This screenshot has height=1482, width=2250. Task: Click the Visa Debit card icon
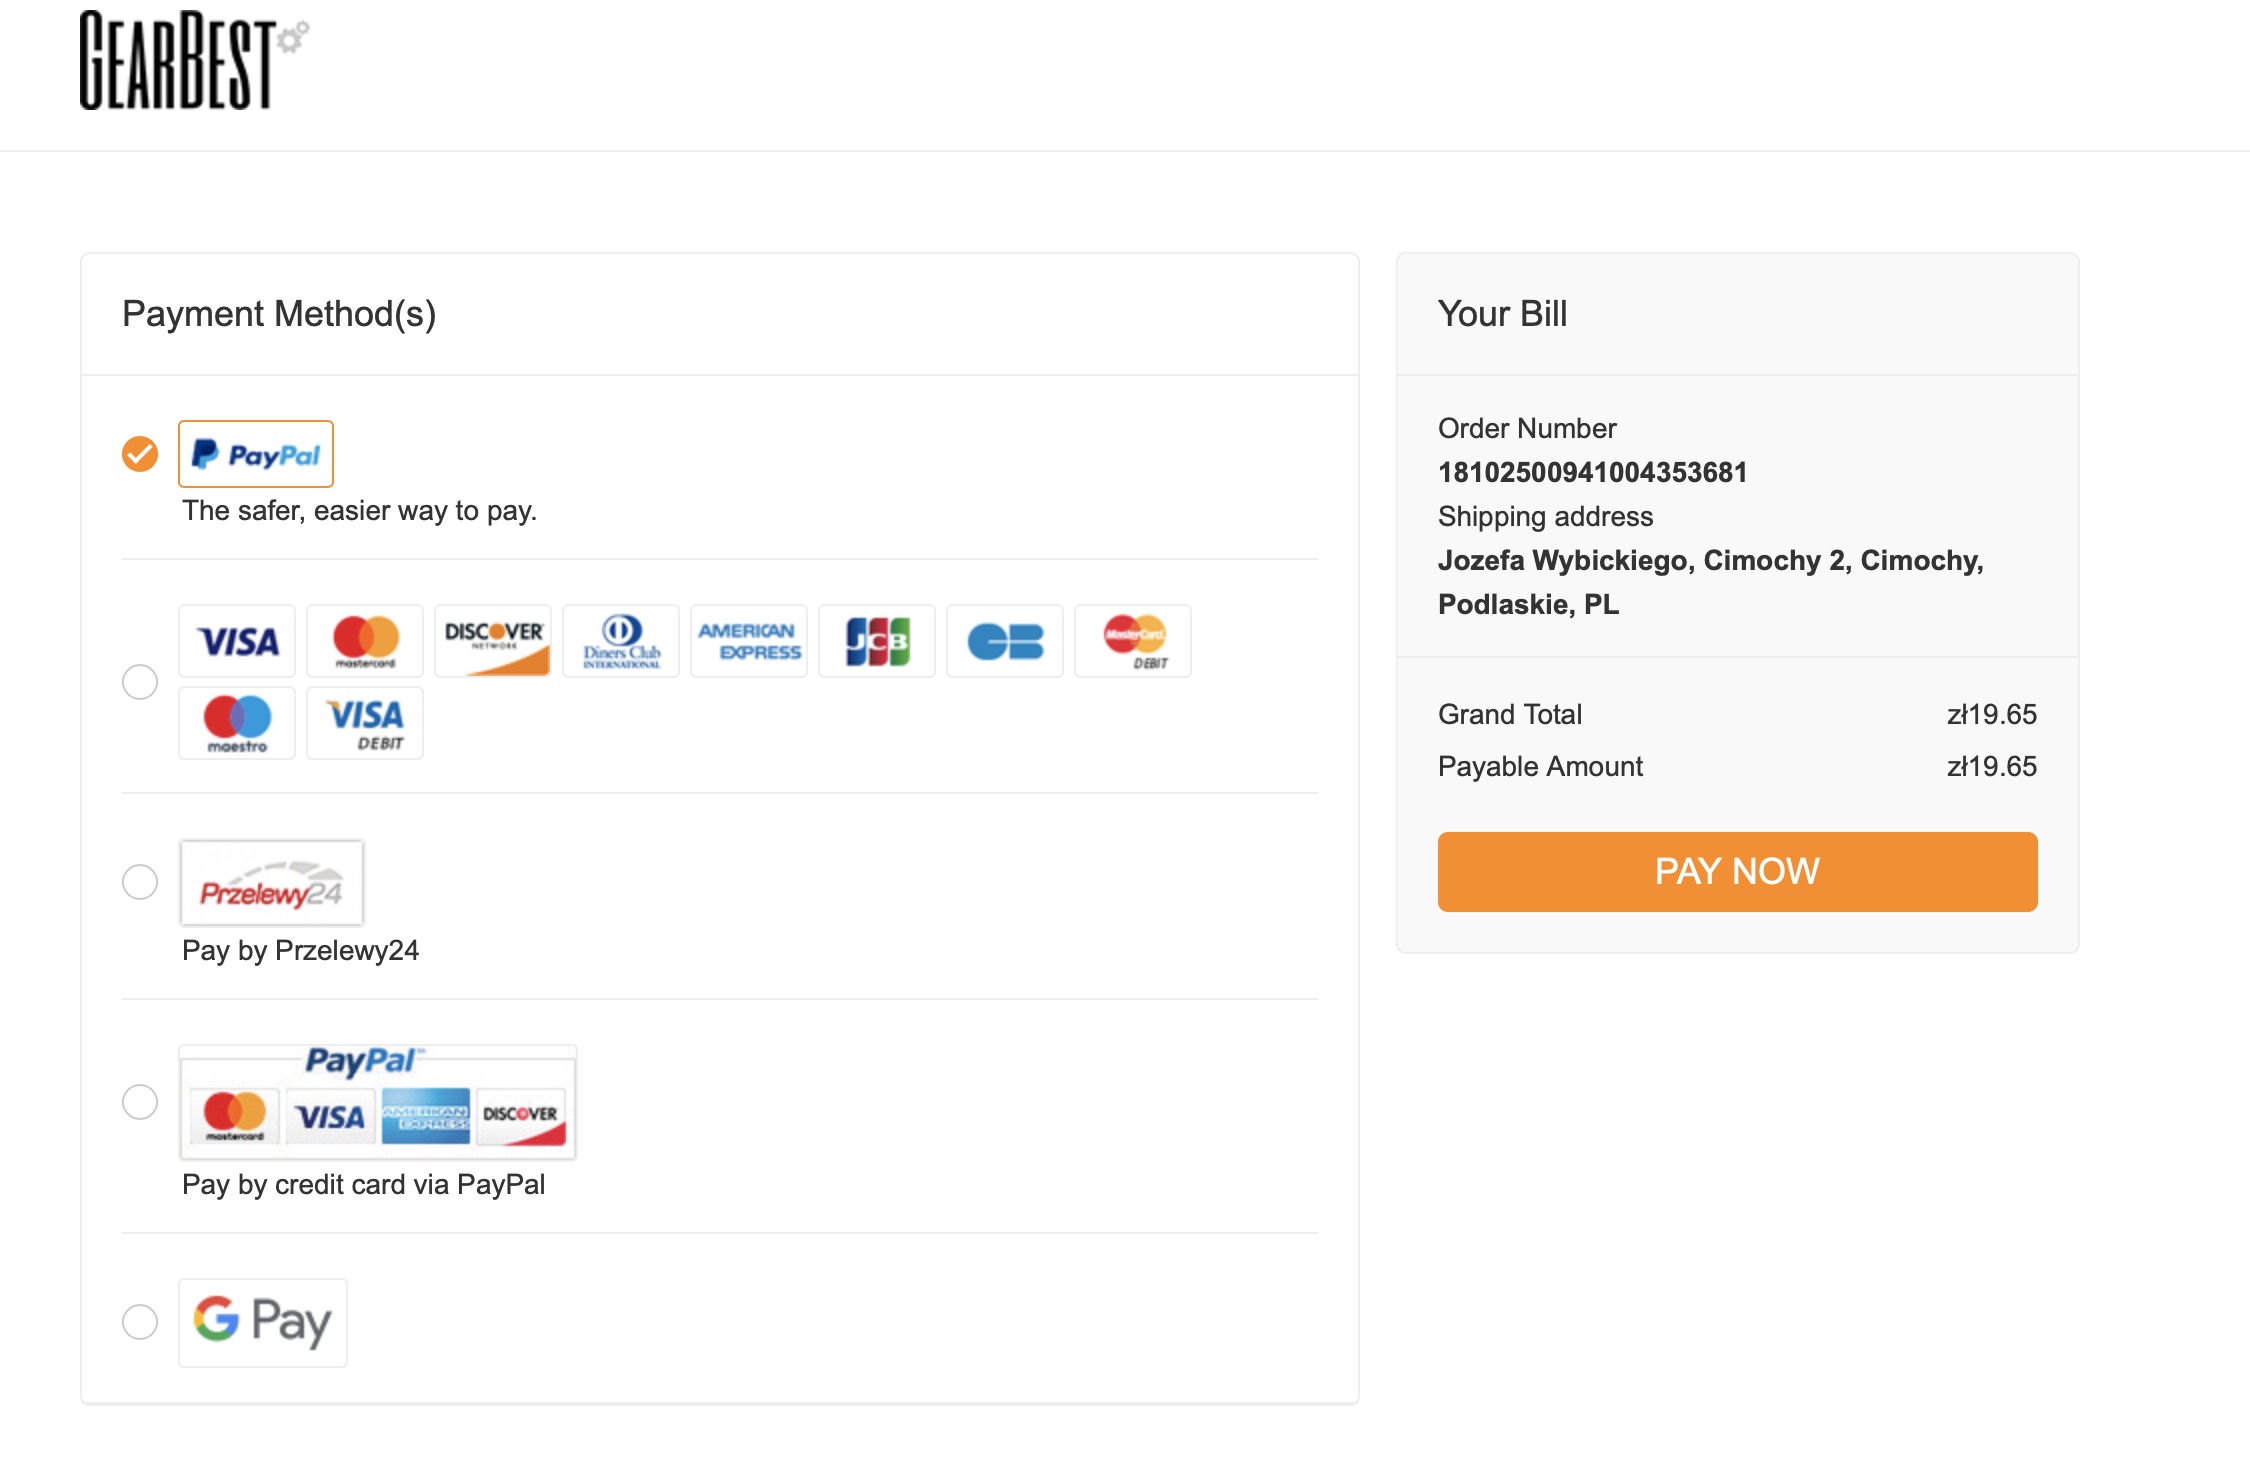(x=365, y=723)
